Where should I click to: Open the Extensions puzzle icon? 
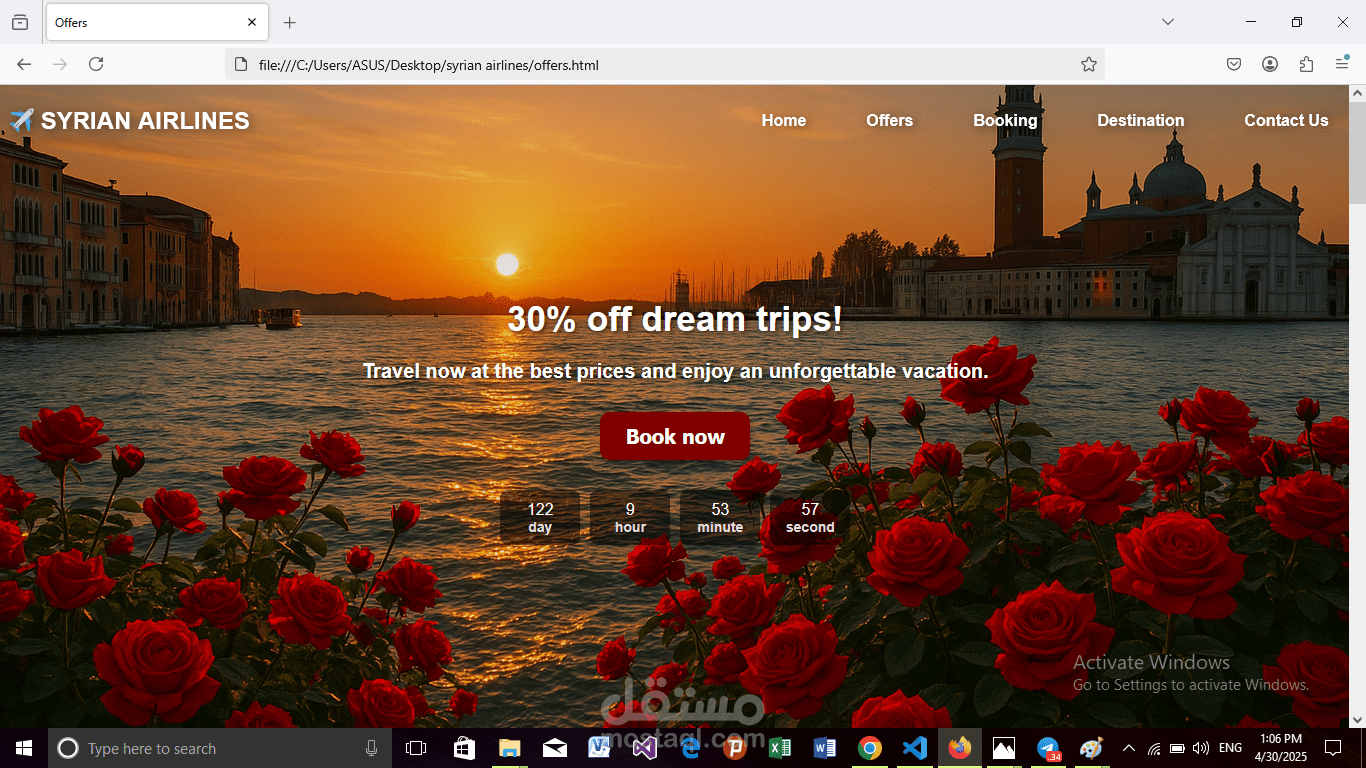click(1306, 64)
